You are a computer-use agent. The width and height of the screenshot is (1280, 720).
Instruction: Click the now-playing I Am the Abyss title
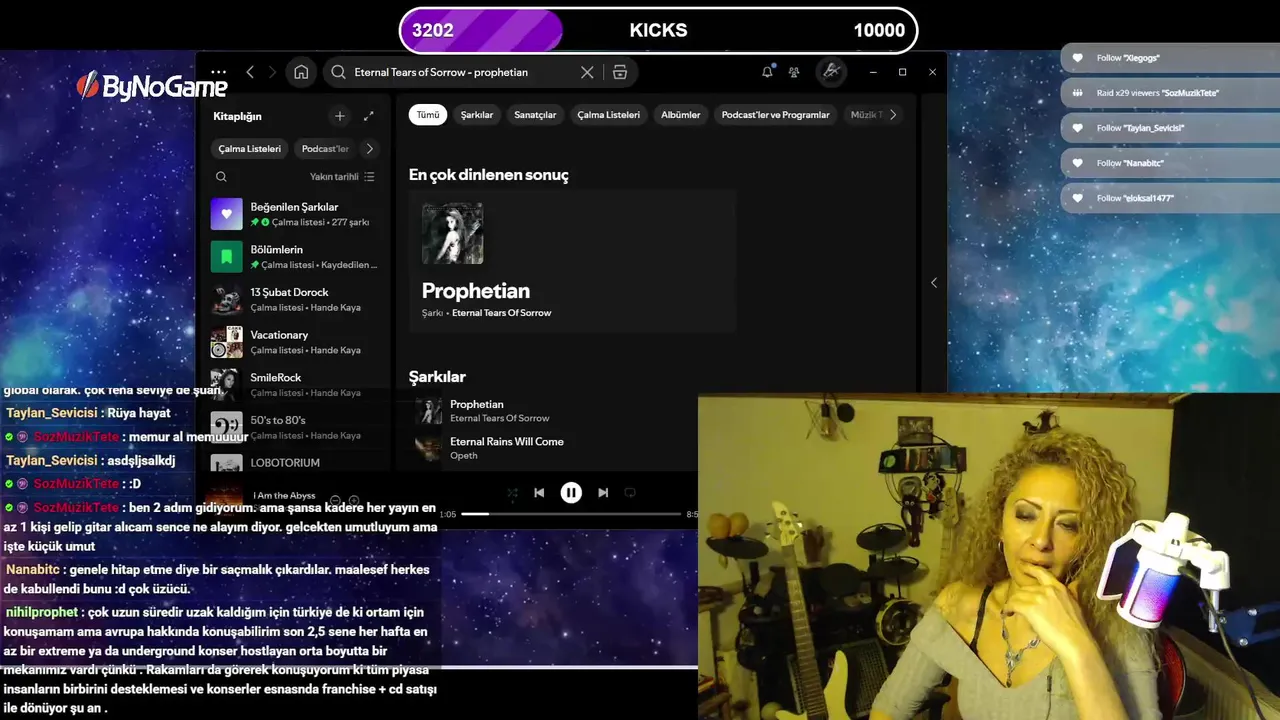285,495
